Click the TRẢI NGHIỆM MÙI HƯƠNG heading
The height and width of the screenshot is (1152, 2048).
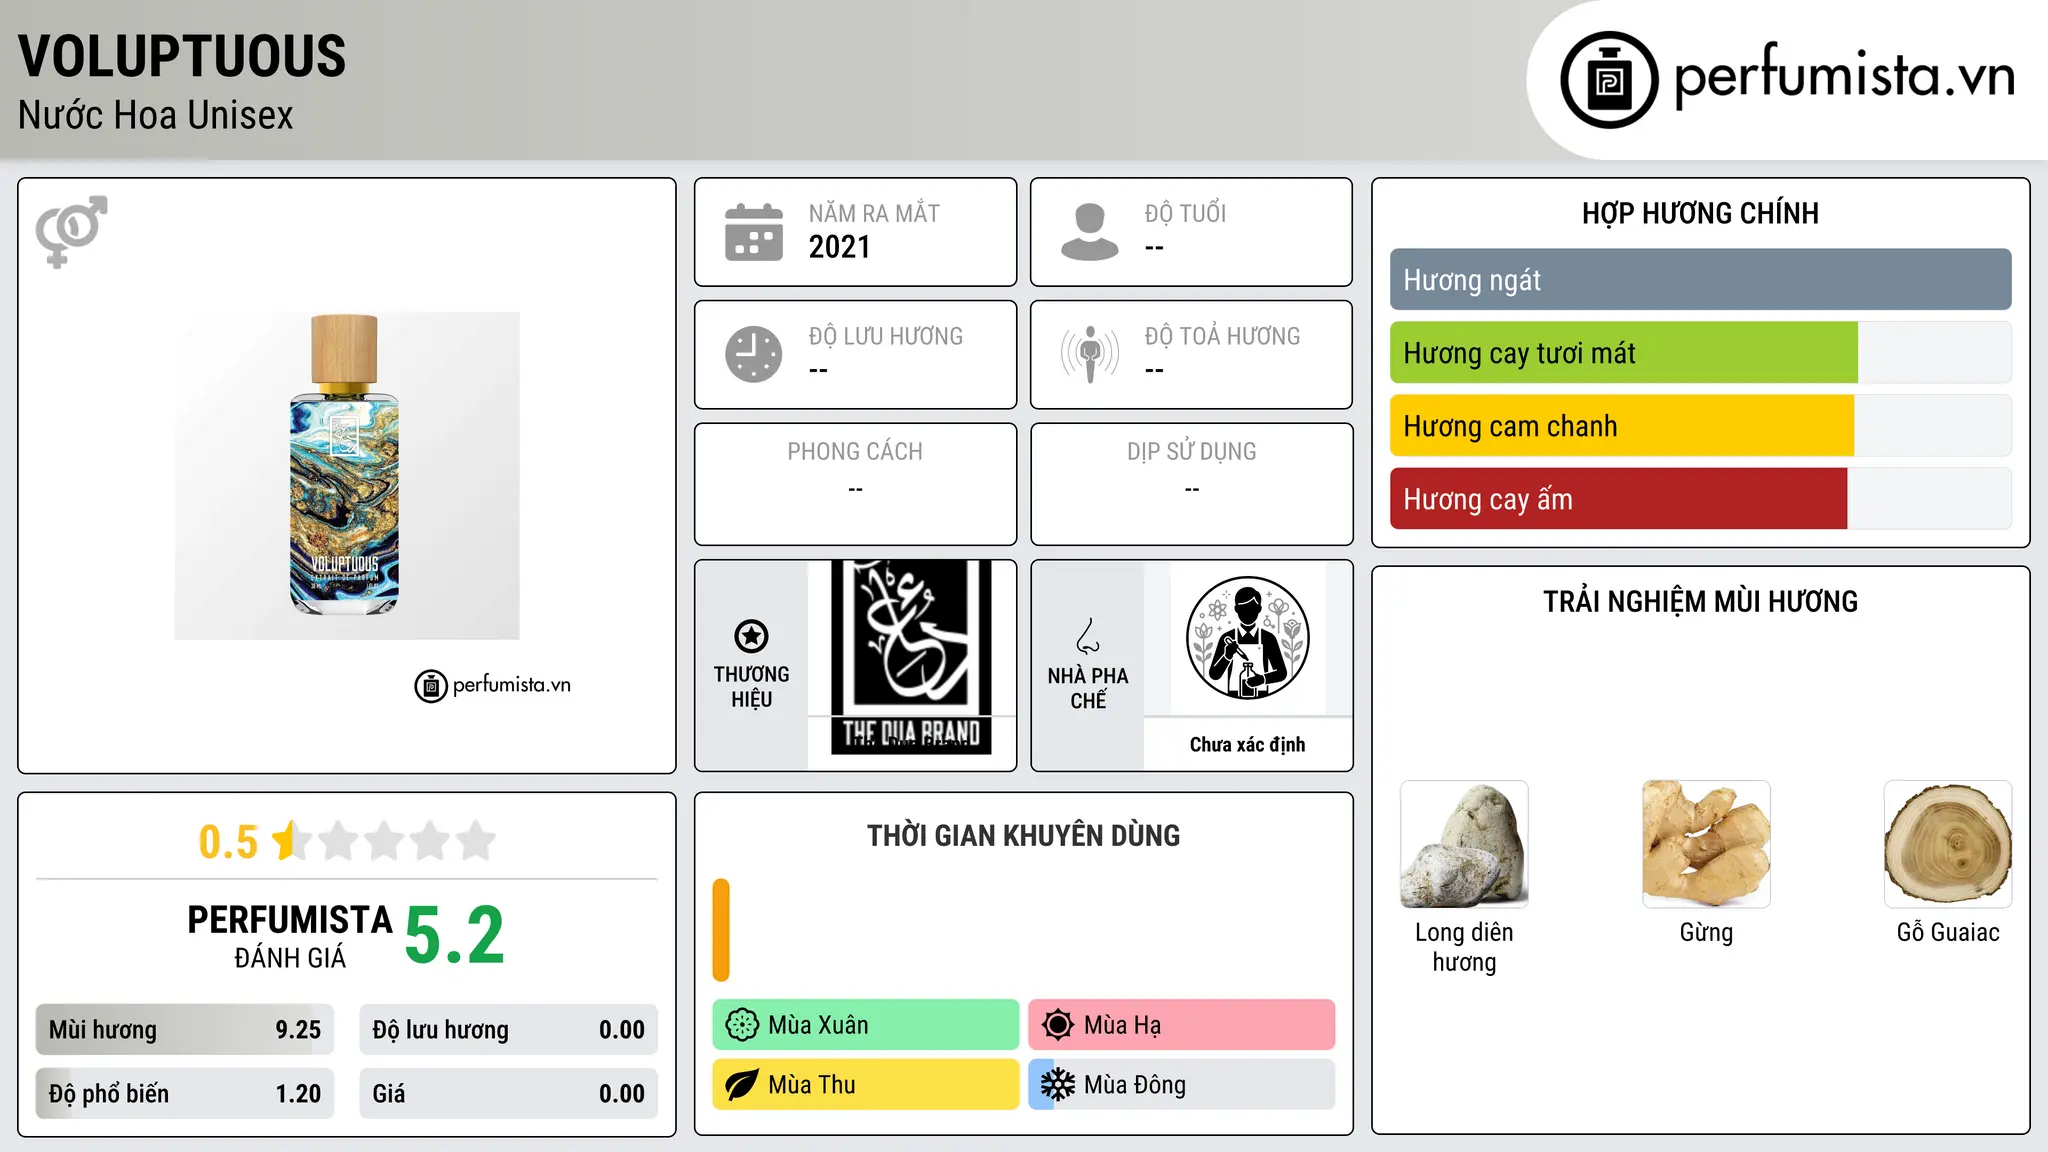tap(1700, 601)
